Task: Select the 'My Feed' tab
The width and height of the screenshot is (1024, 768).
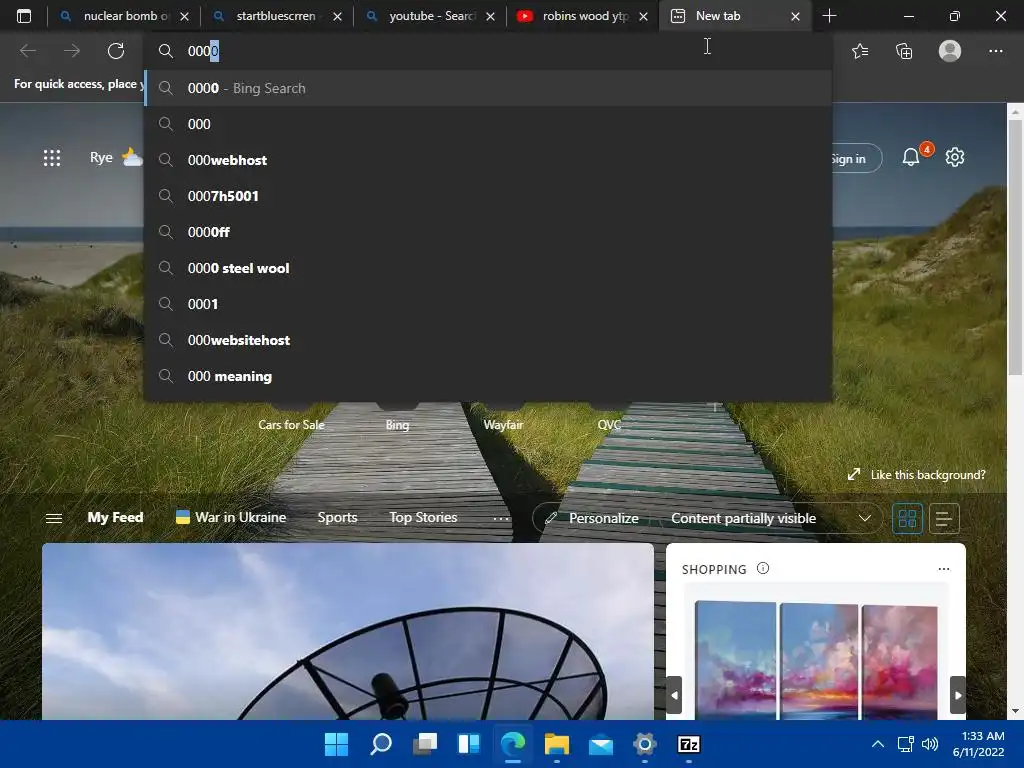Action: tap(115, 517)
